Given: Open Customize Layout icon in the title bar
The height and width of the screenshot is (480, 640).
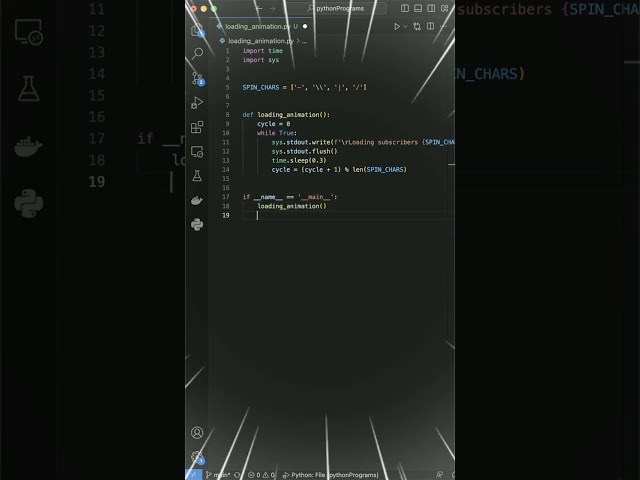Looking at the screenshot, I should click(x=444, y=8).
